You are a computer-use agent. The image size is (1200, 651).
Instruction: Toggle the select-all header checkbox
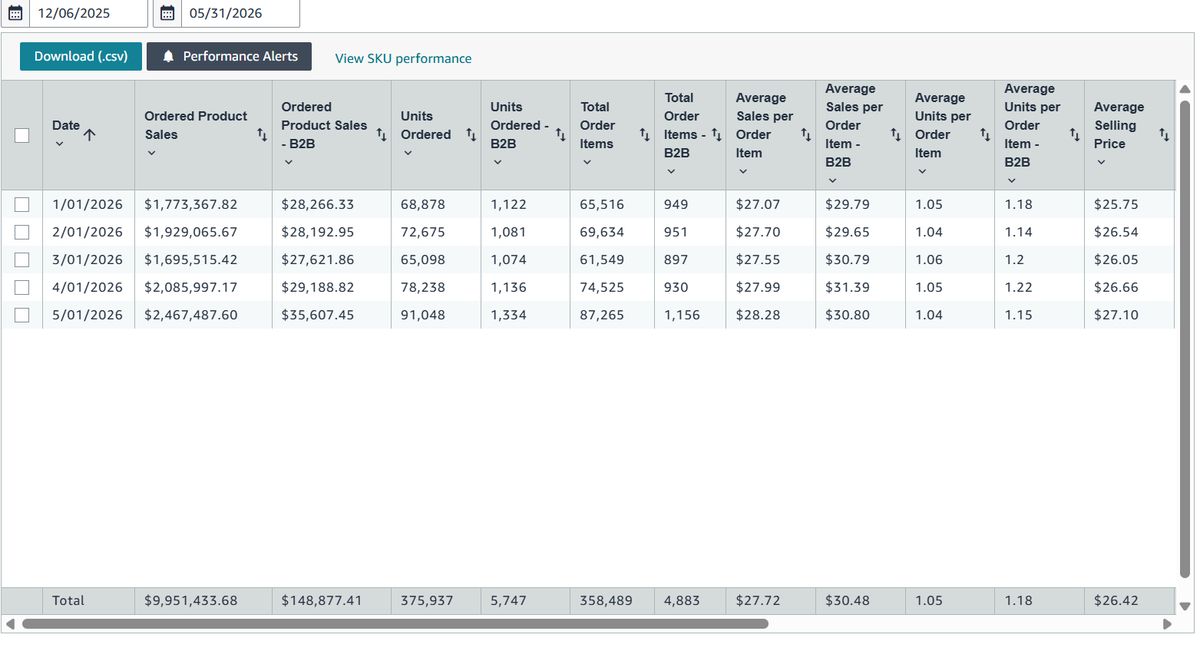pos(22,135)
